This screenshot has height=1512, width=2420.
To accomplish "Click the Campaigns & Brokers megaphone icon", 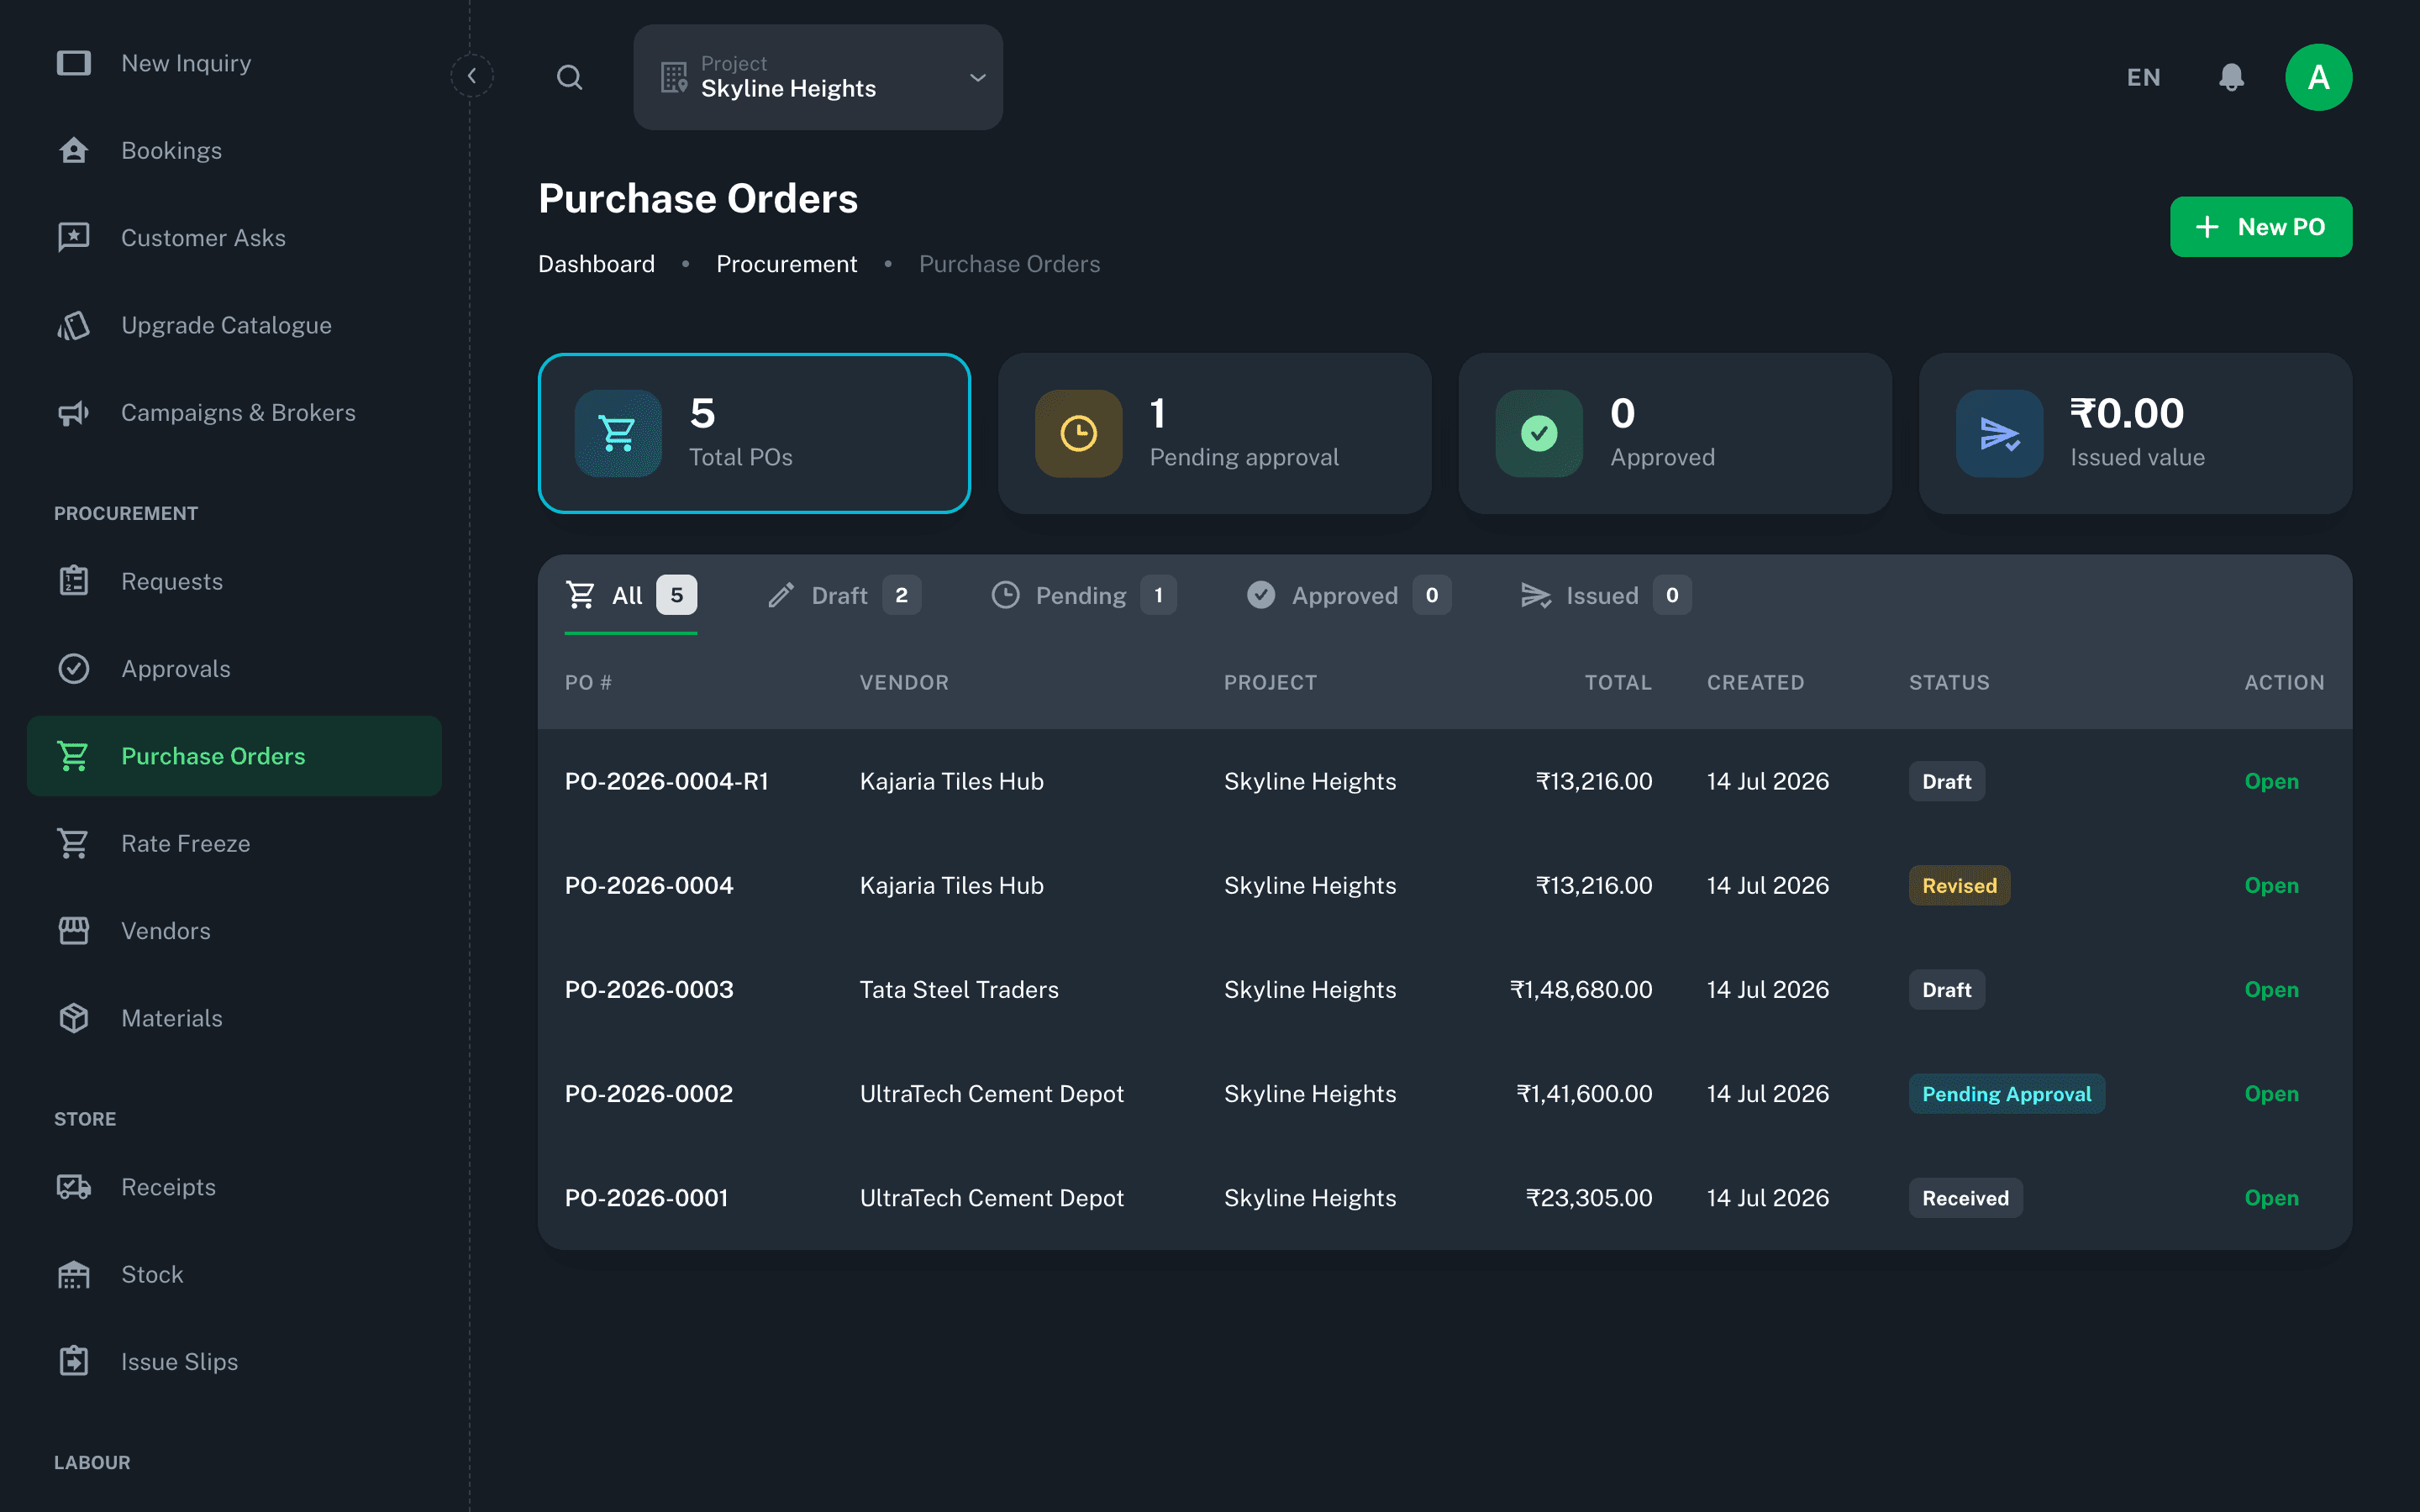I will 73,412.
